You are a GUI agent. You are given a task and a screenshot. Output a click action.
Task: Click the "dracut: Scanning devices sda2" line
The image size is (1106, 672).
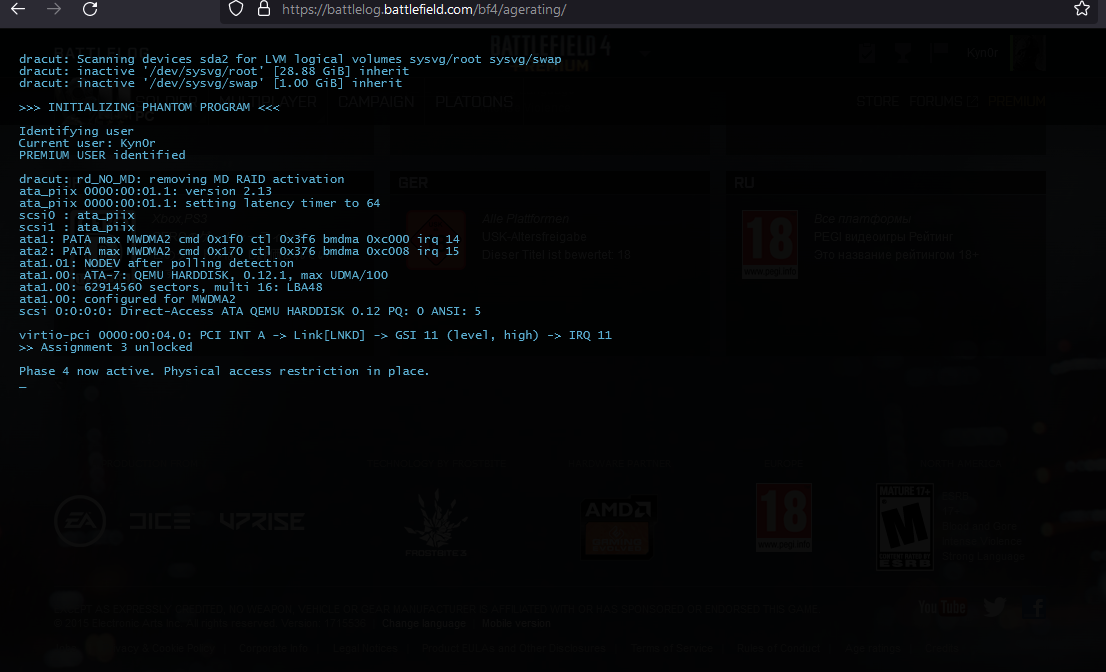click(x=290, y=59)
